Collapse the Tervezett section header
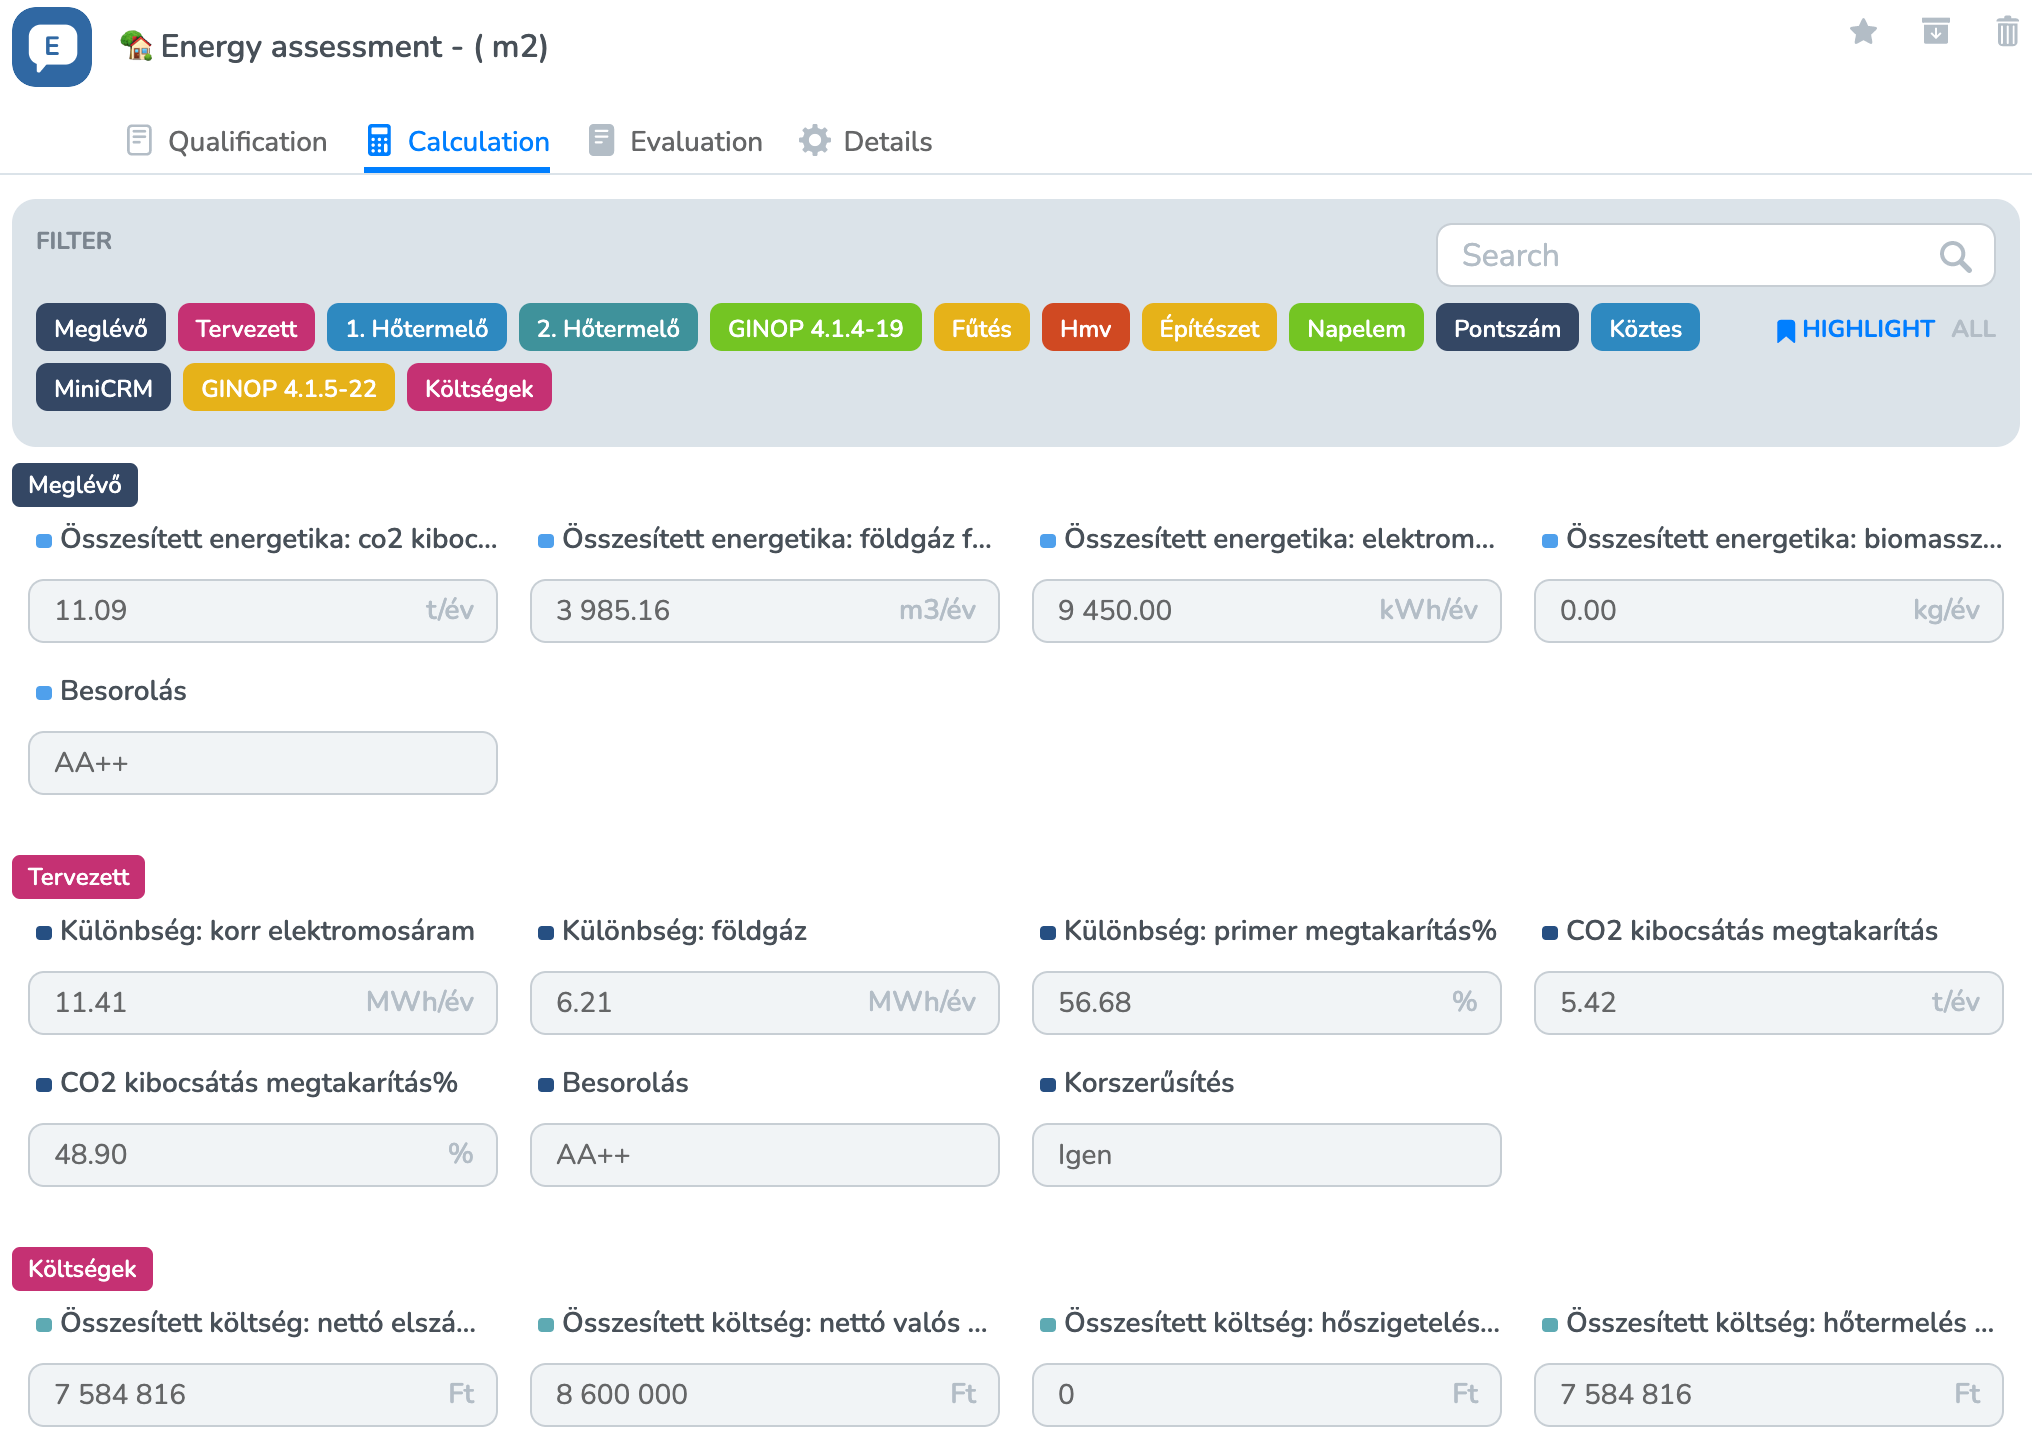The width and height of the screenshot is (2032, 1452). [x=78, y=877]
